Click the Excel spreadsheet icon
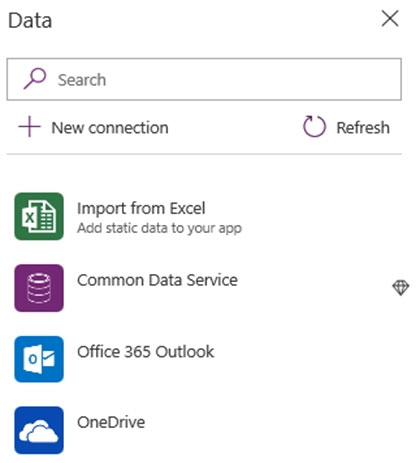 click(39, 216)
